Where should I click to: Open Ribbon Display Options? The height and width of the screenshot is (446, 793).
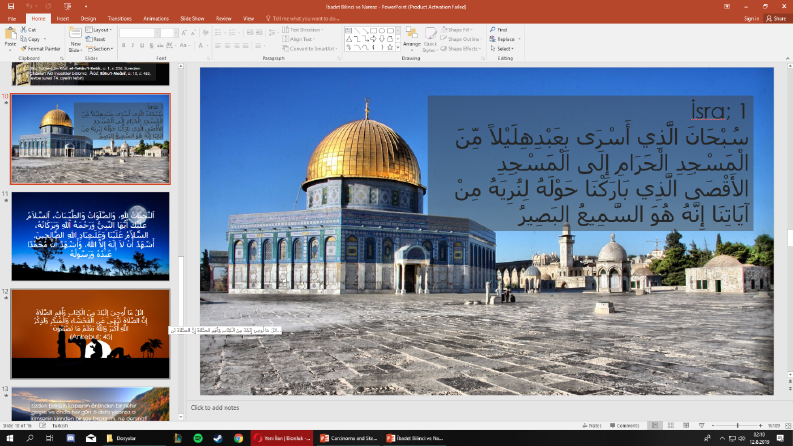(x=727, y=7)
